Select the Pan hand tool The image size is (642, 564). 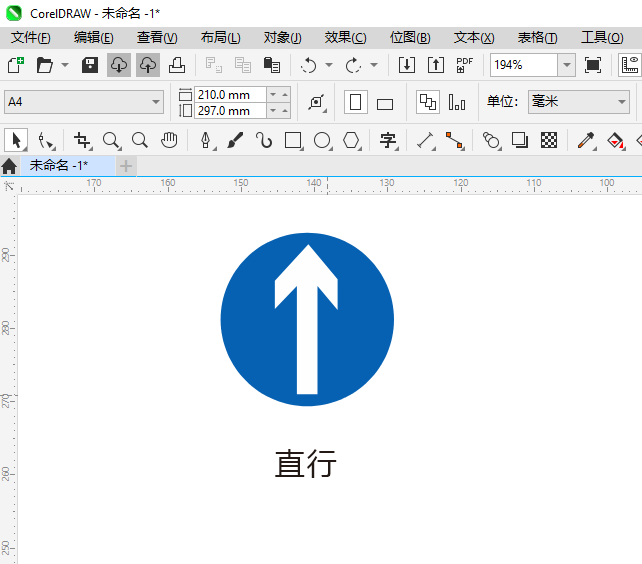(169, 140)
